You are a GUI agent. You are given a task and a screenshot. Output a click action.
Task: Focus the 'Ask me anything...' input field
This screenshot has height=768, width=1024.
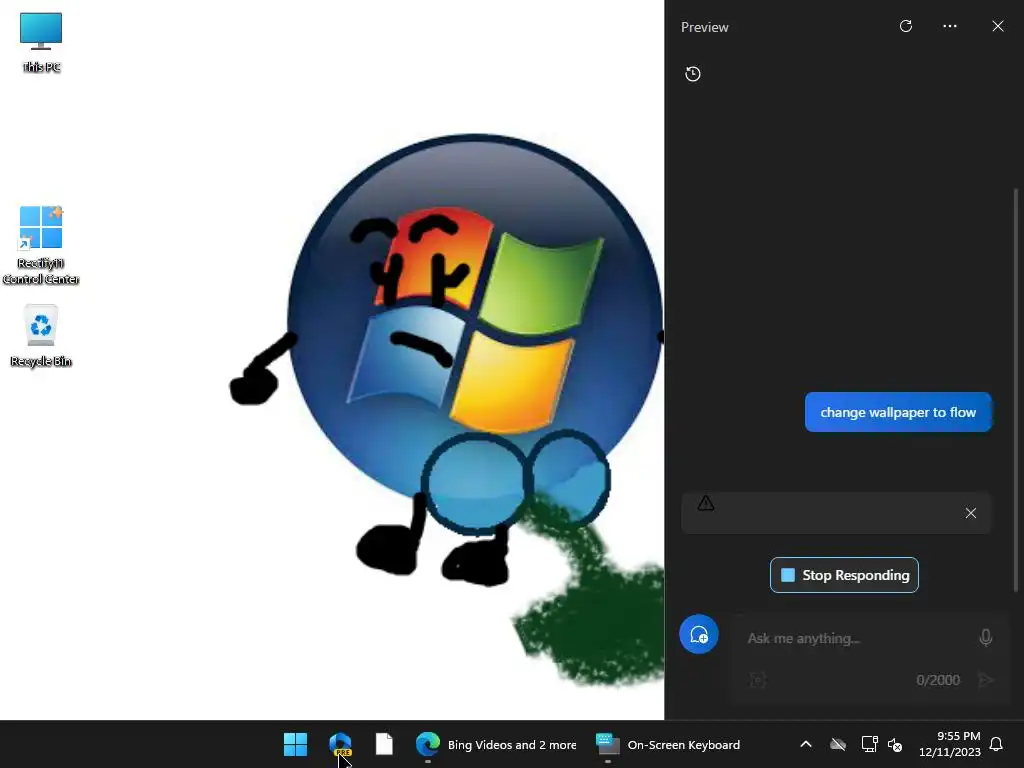[x=856, y=638]
